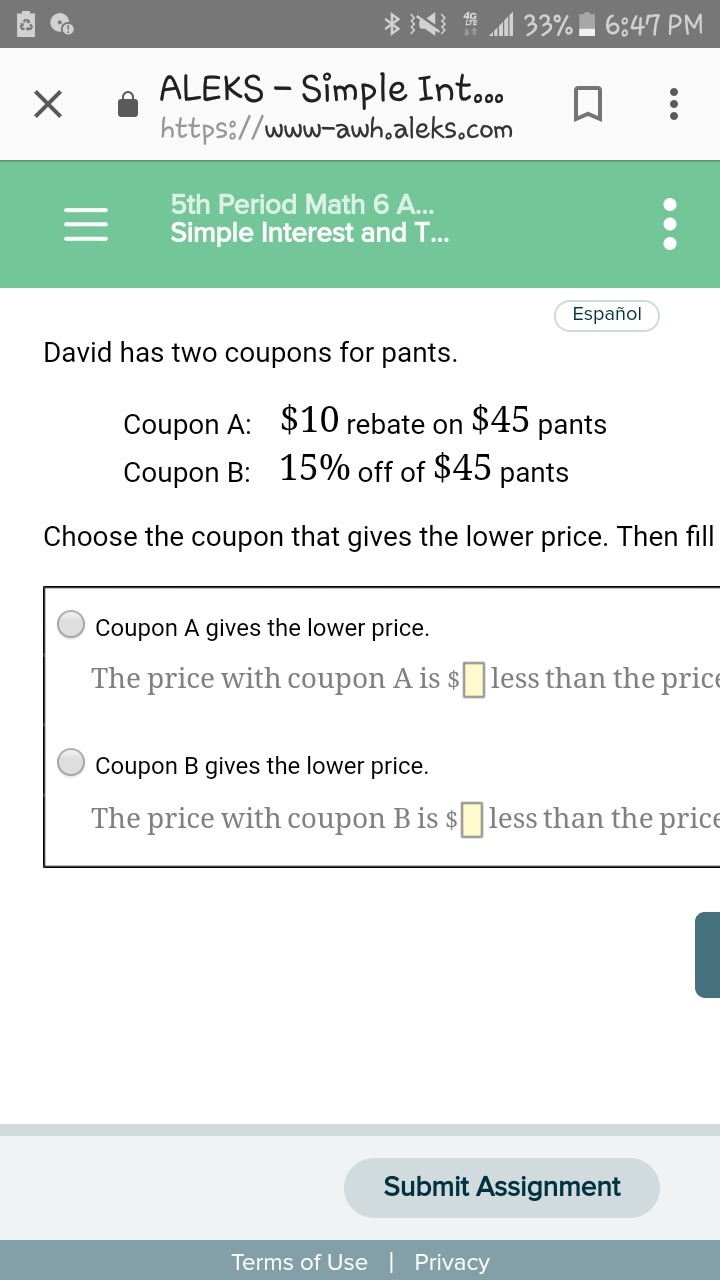
Task: Tap the ALEKS page URL address text
Action: pyautogui.click(x=337, y=130)
